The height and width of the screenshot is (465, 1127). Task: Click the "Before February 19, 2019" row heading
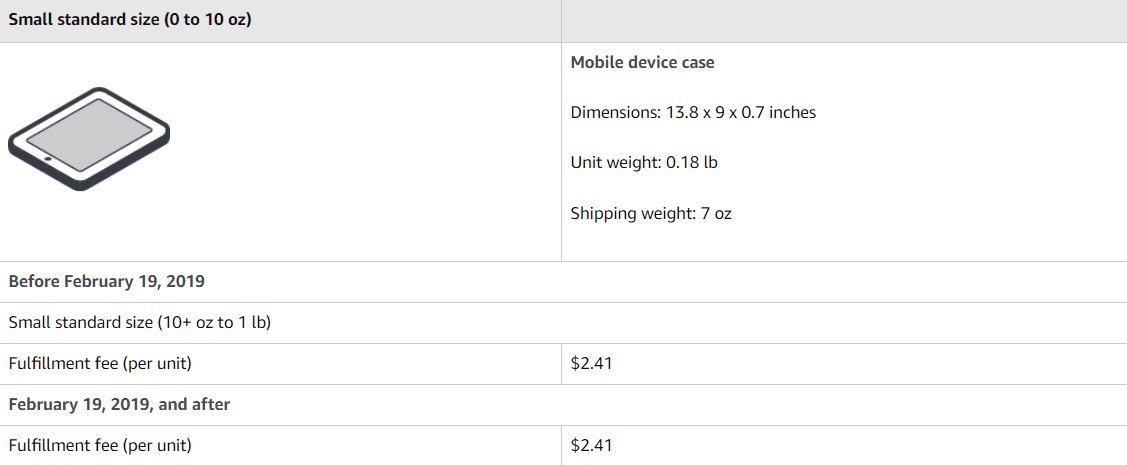(x=107, y=281)
